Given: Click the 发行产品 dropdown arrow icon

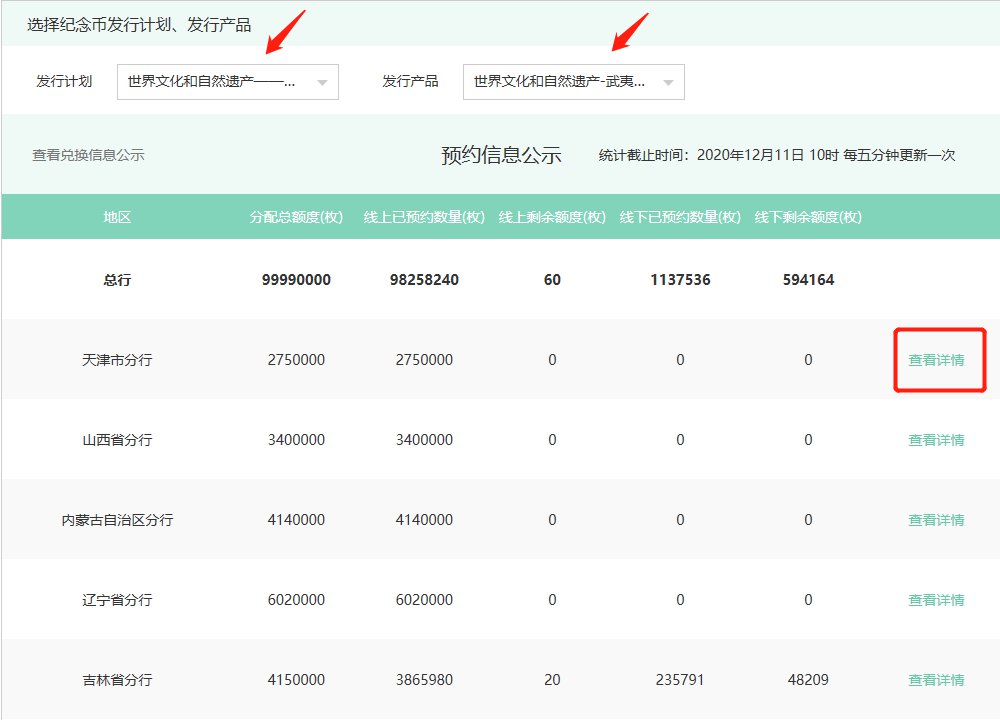Looking at the screenshot, I should point(668,83).
